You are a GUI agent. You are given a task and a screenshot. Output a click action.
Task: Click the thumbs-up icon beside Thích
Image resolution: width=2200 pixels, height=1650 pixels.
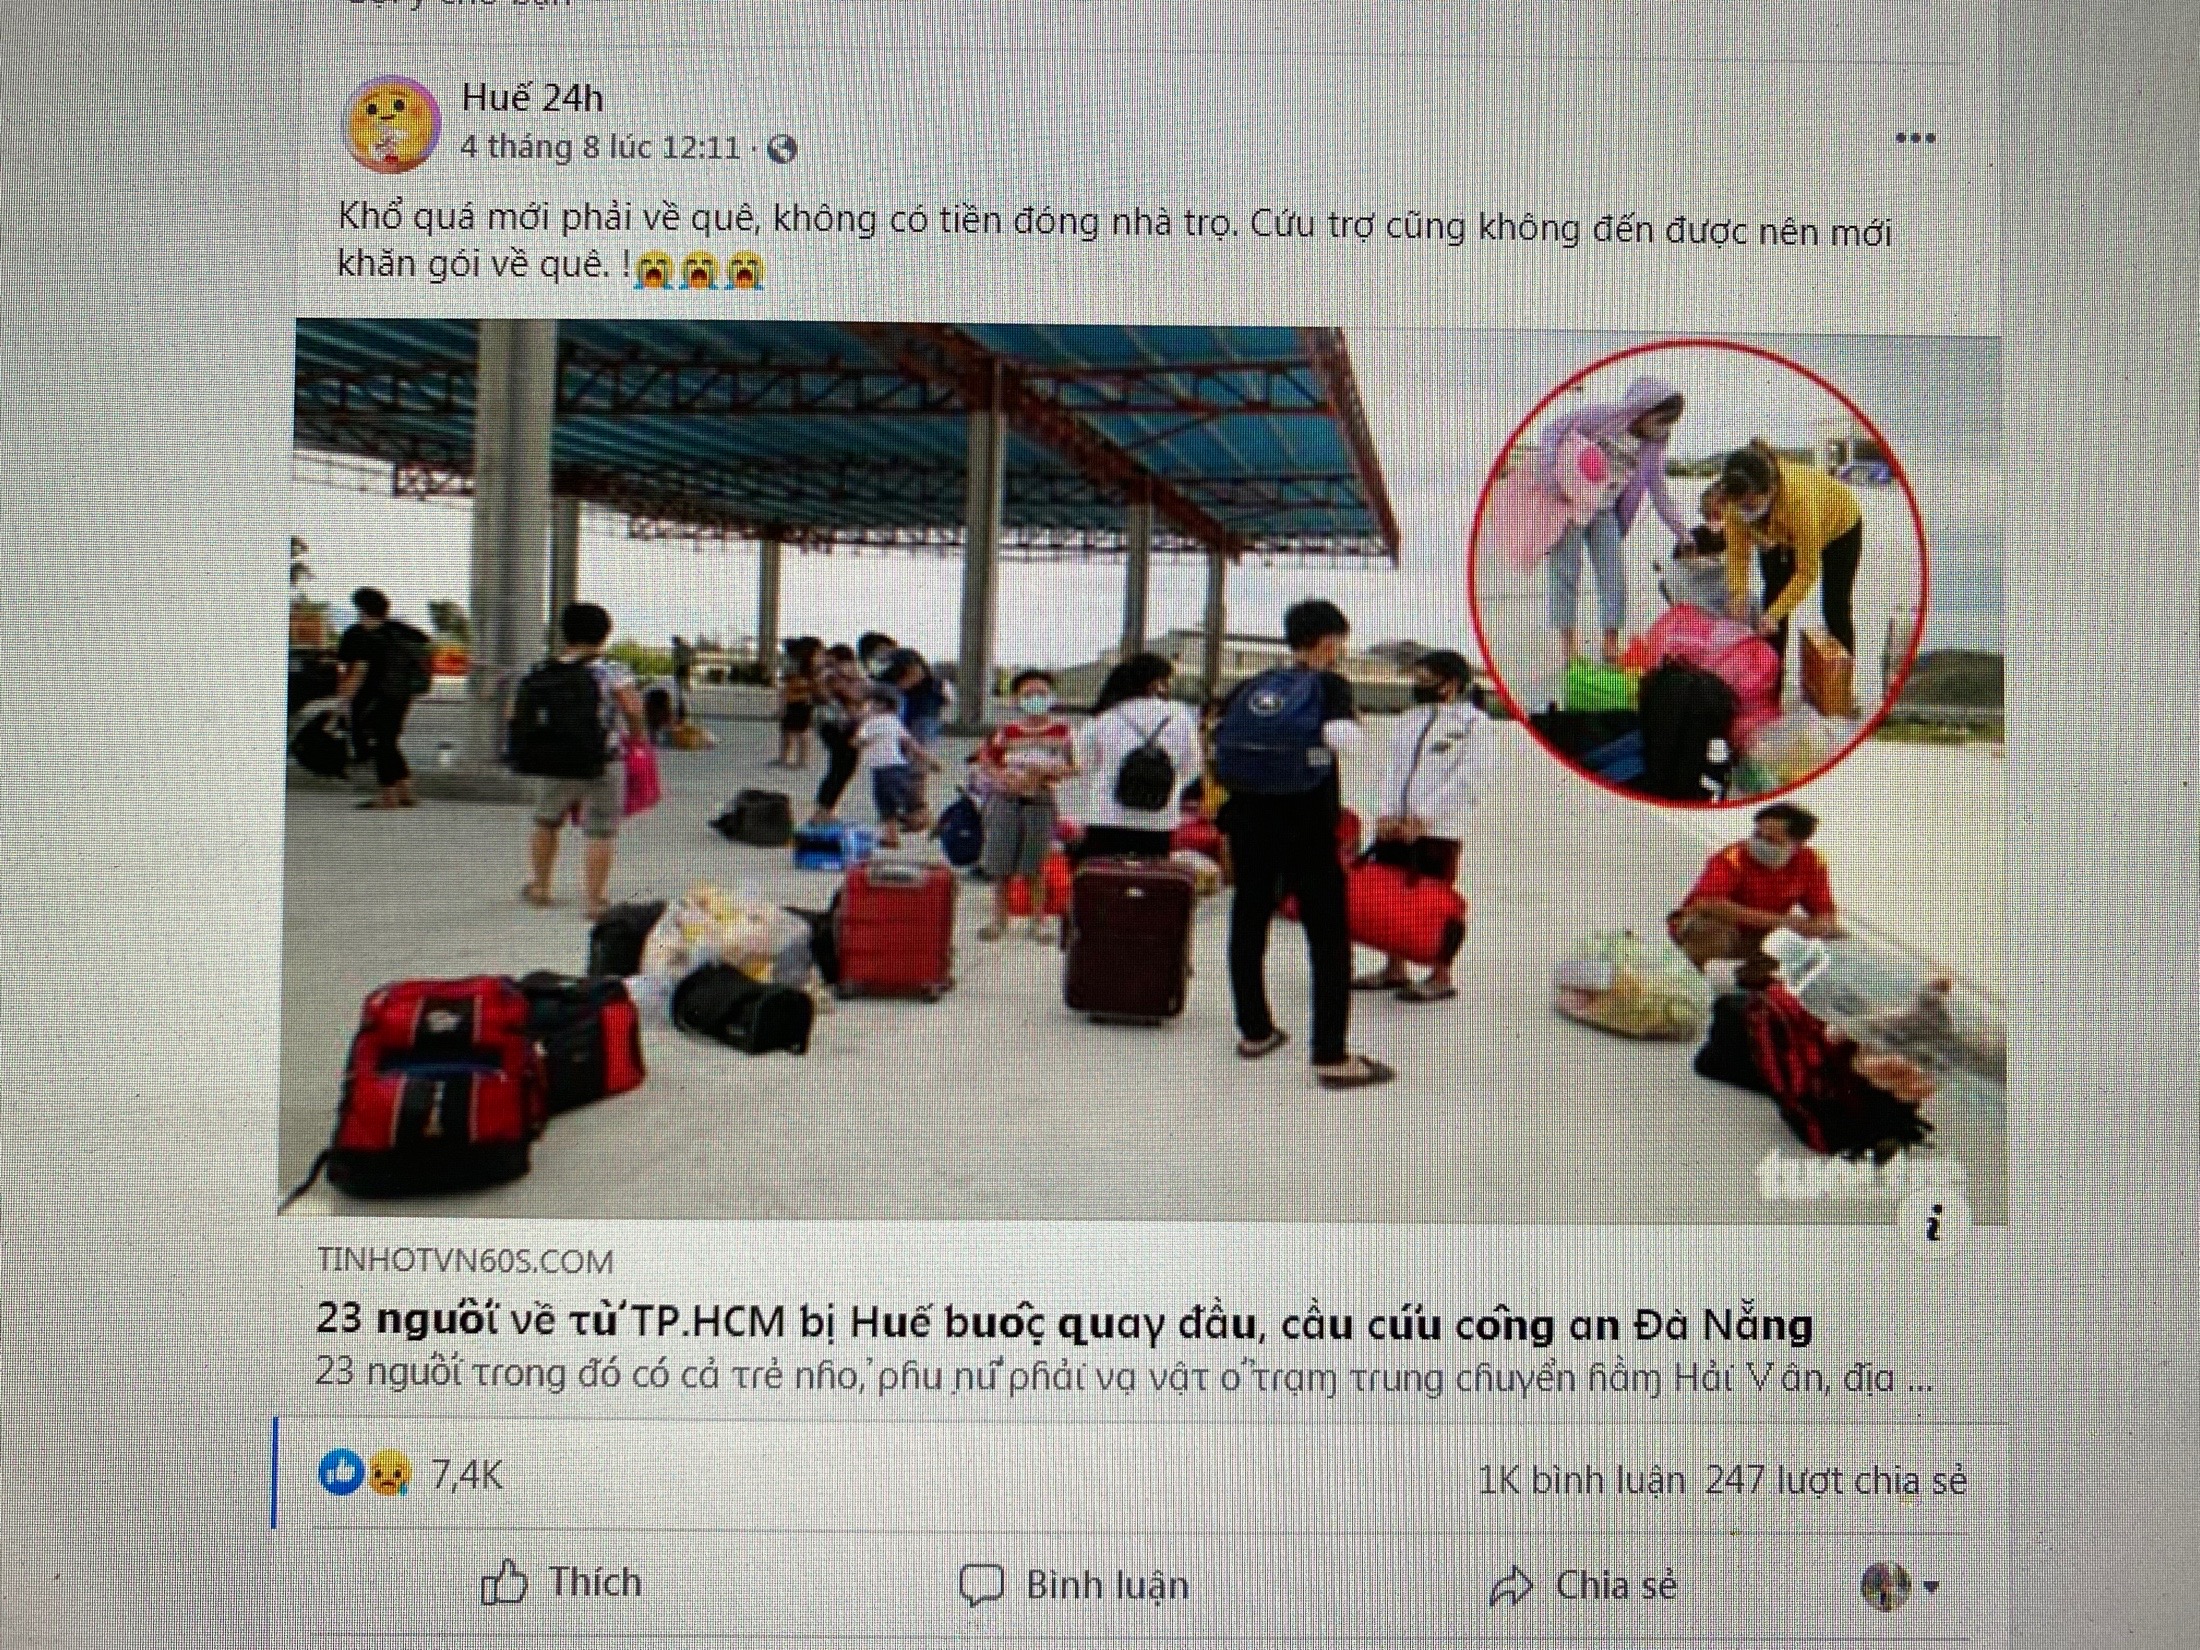click(x=503, y=1583)
